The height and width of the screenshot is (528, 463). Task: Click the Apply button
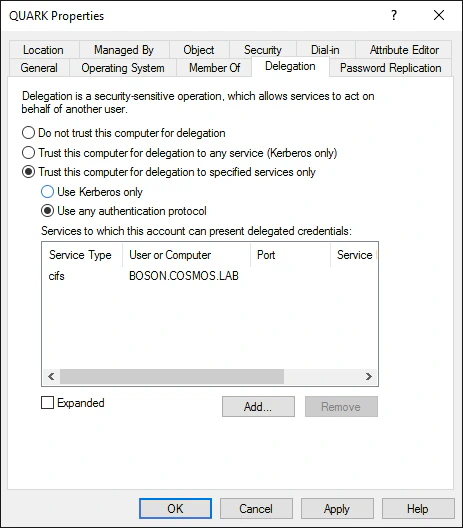(337, 508)
